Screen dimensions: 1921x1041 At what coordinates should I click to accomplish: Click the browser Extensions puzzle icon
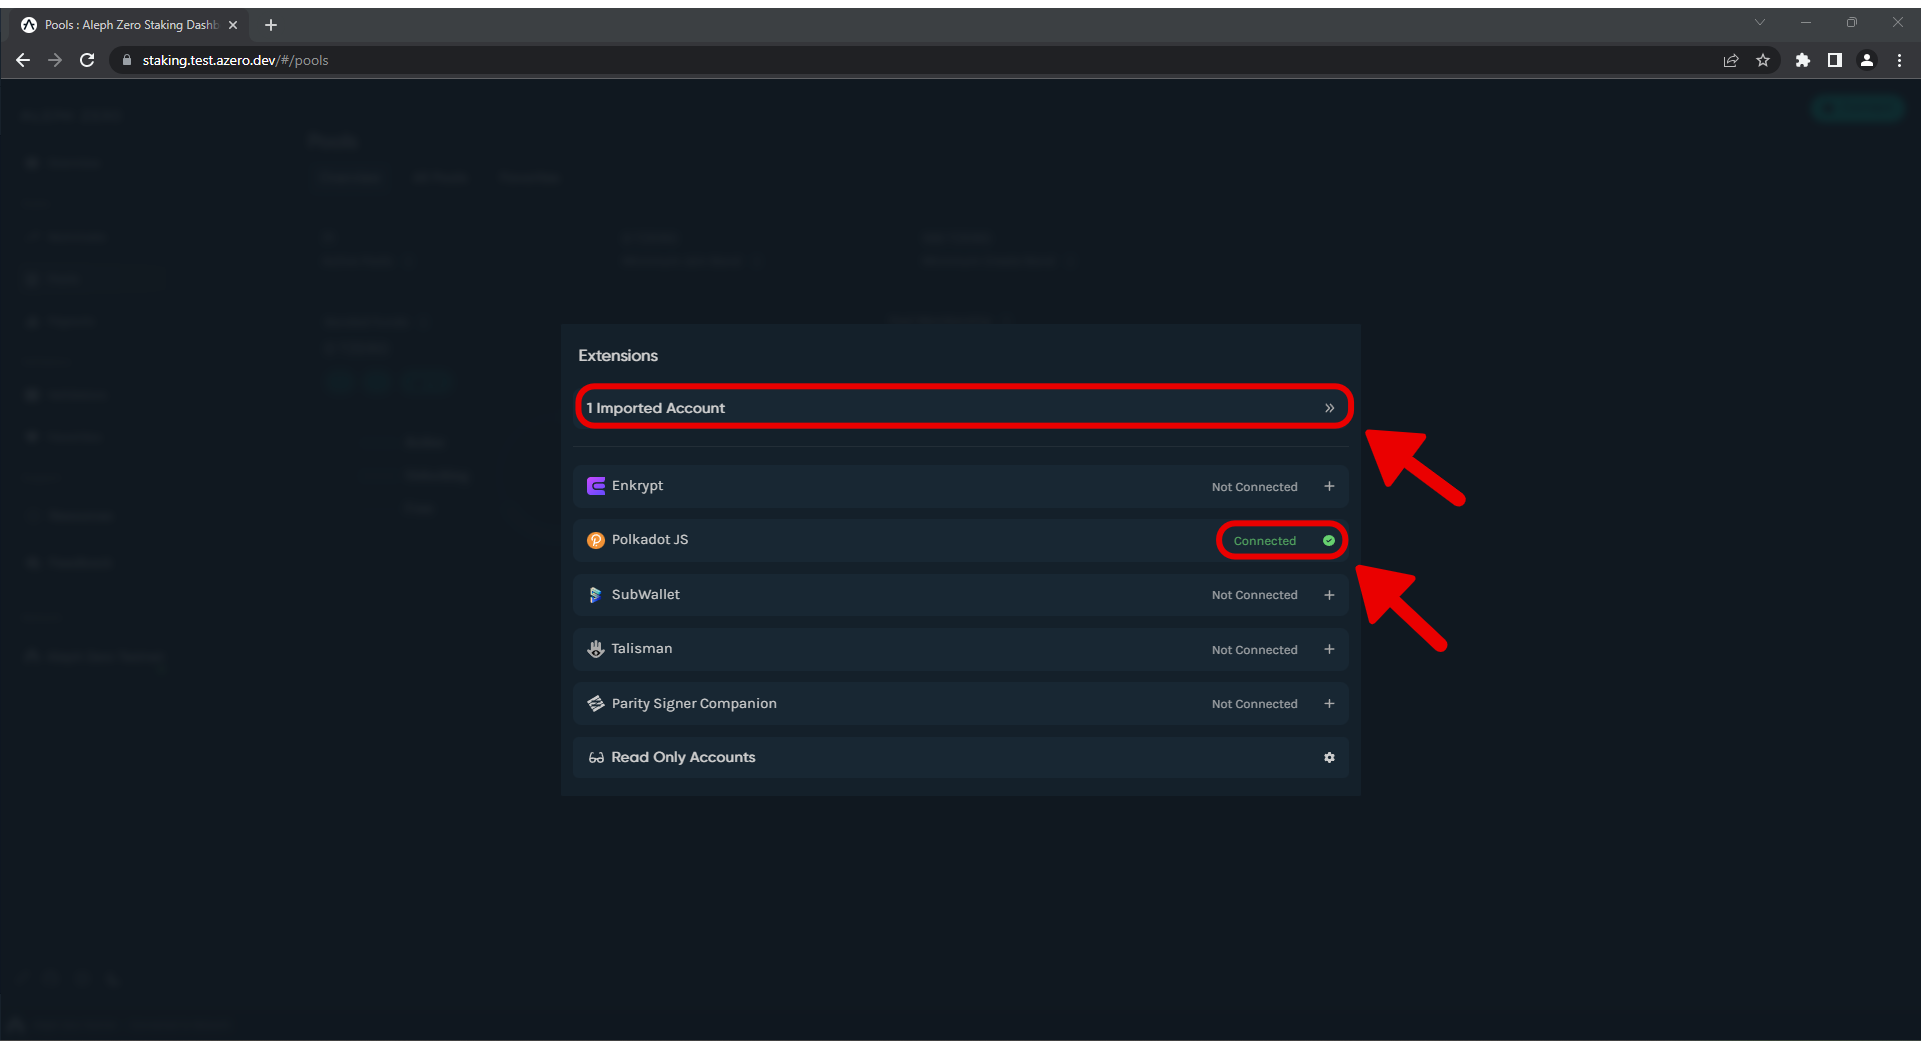[x=1802, y=60]
